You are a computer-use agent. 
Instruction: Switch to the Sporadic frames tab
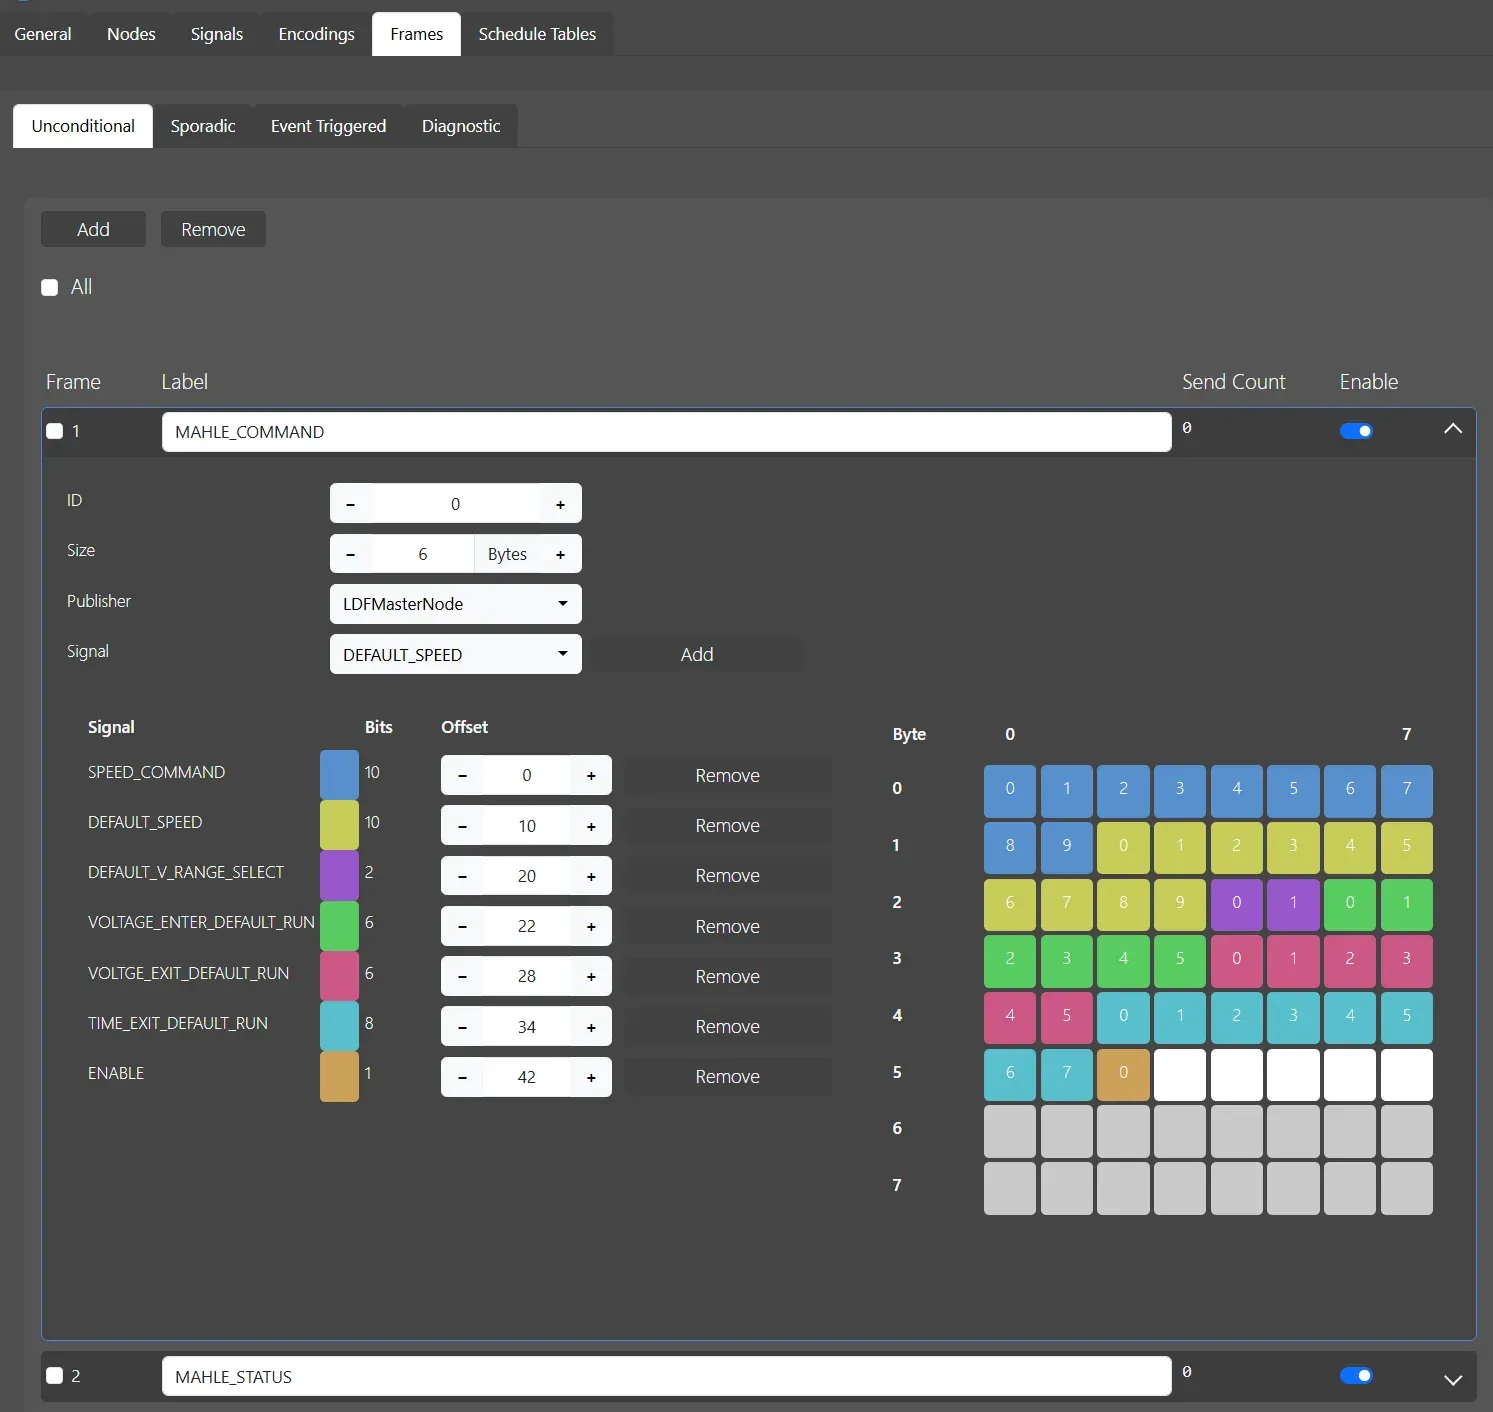203,126
